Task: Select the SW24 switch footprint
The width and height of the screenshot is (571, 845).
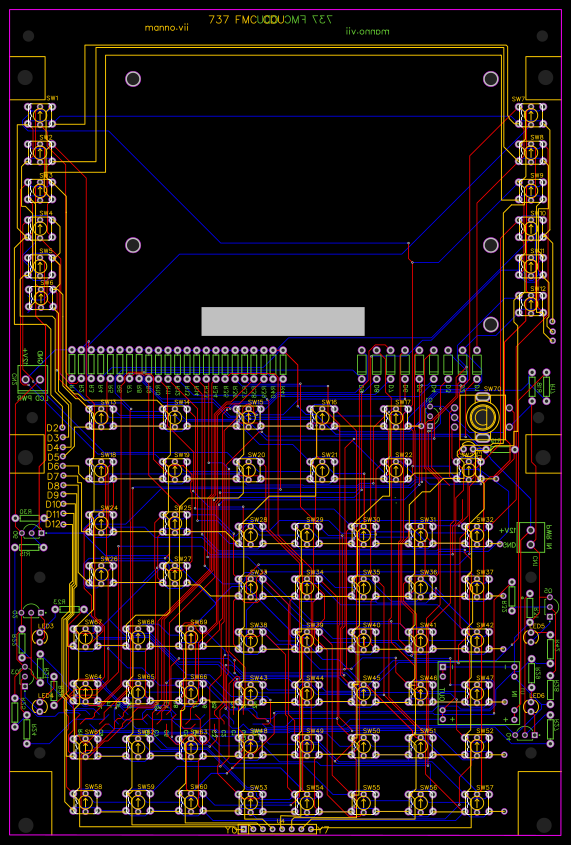Action: (101, 522)
